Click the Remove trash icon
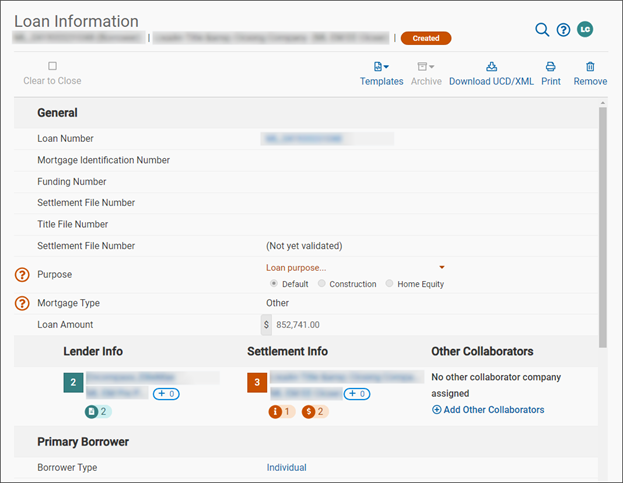This screenshot has width=623, height=483. tap(590, 66)
